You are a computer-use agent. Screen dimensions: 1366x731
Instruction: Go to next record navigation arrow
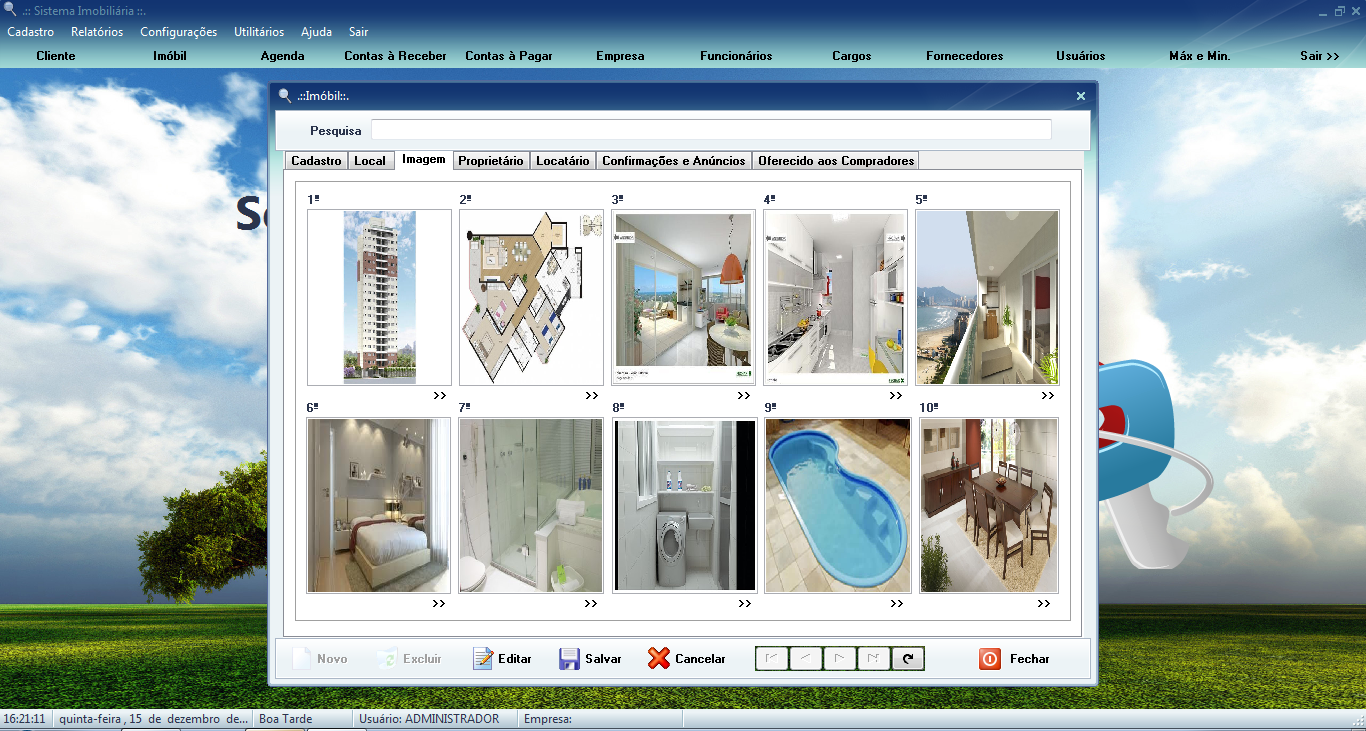[x=839, y=658]
